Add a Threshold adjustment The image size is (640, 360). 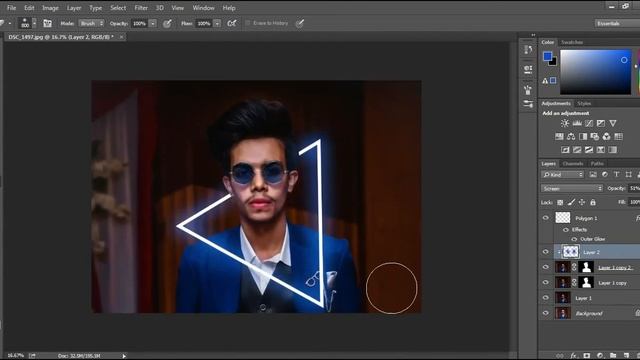tap(589, 150)
